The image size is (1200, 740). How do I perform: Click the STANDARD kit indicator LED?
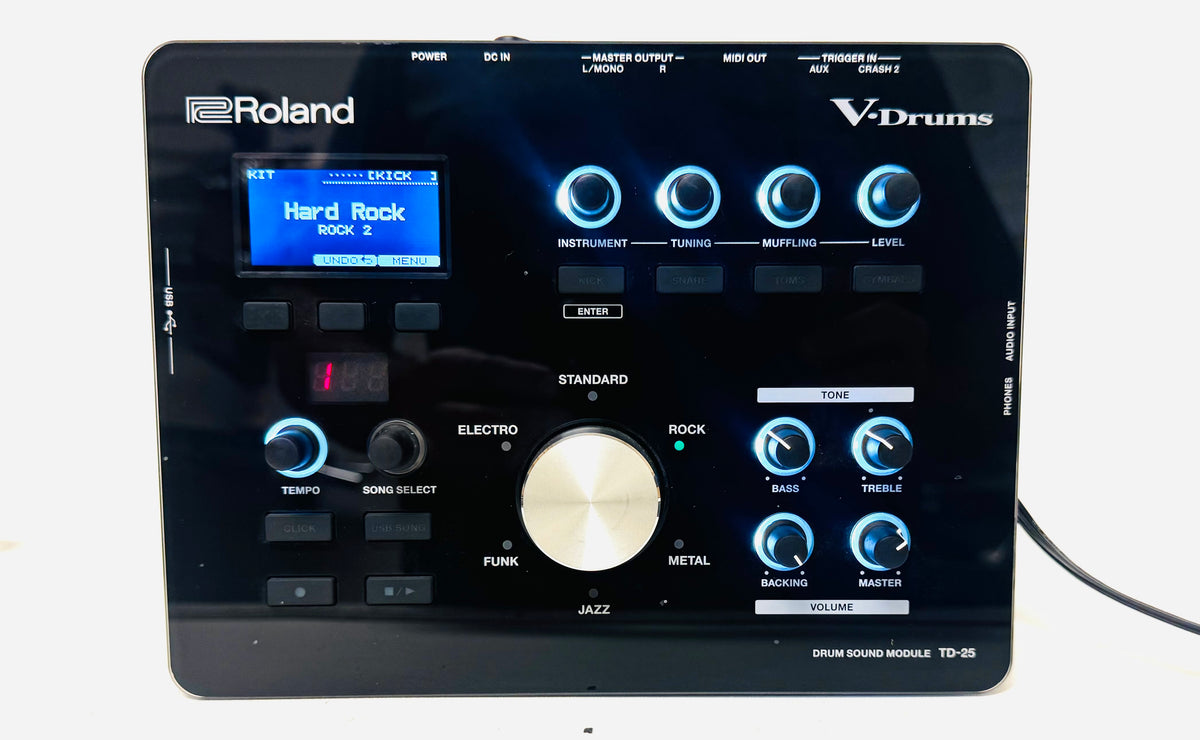(x=593, y=396)
